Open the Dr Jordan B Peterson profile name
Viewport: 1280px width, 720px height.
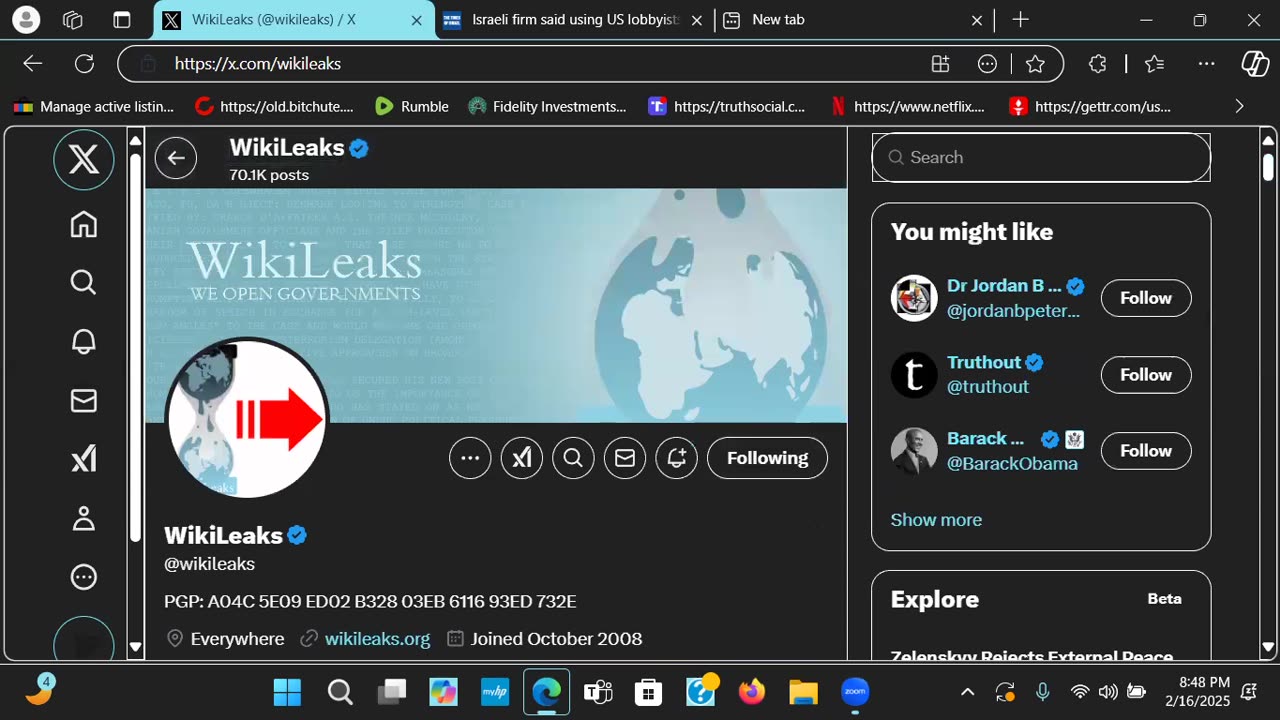pyautogui.click(x=1004, y=286)
